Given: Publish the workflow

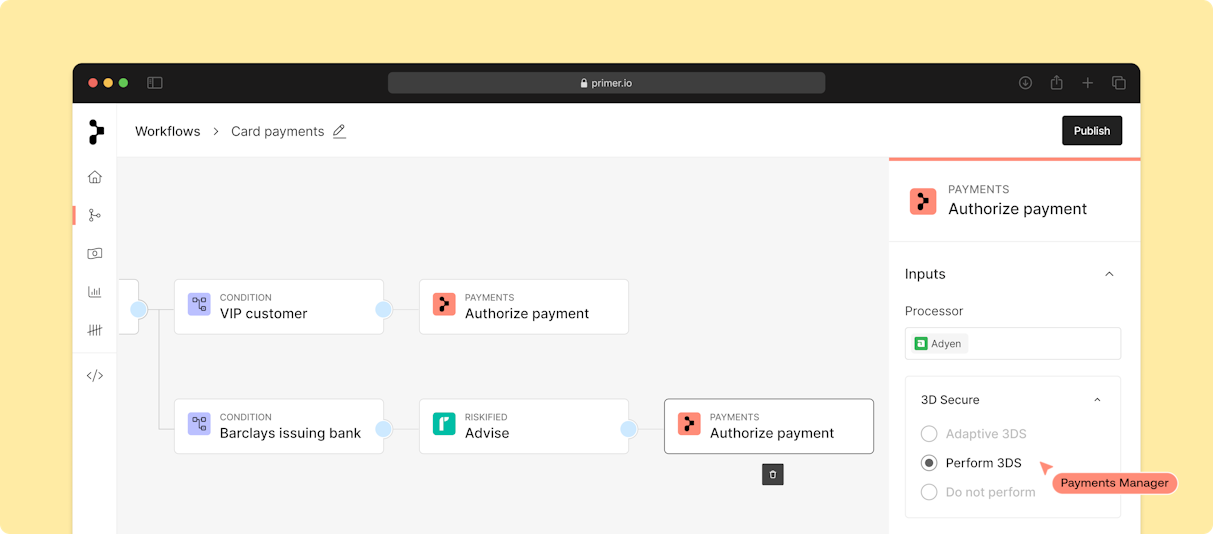Looking at the screenshot, I should 1092,131.
